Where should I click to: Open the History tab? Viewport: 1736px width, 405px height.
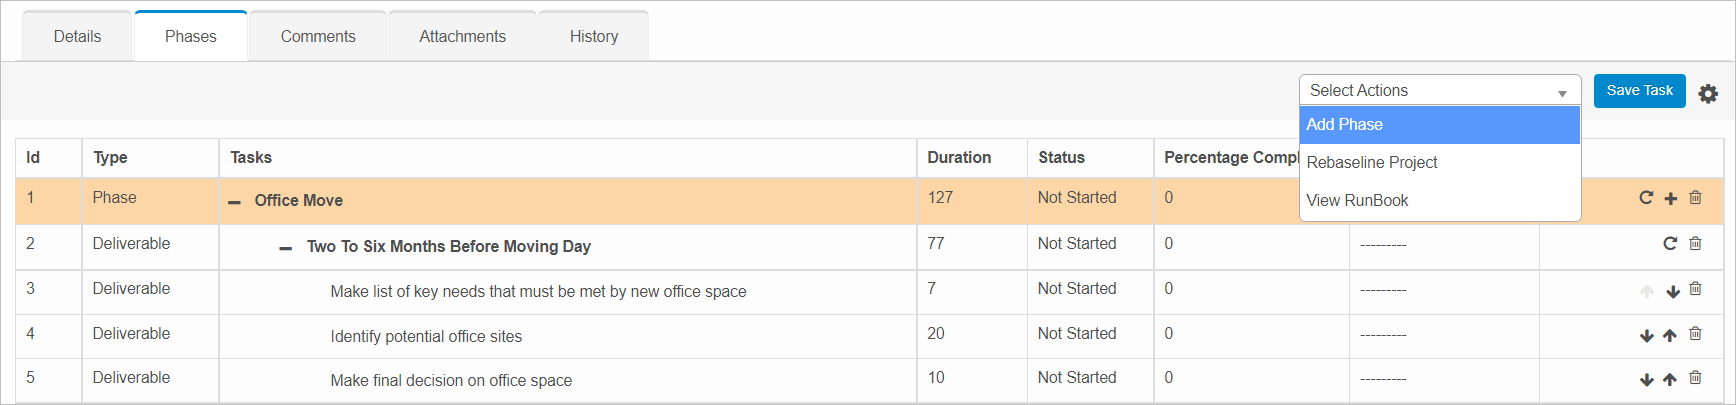(x=594, y=37)
